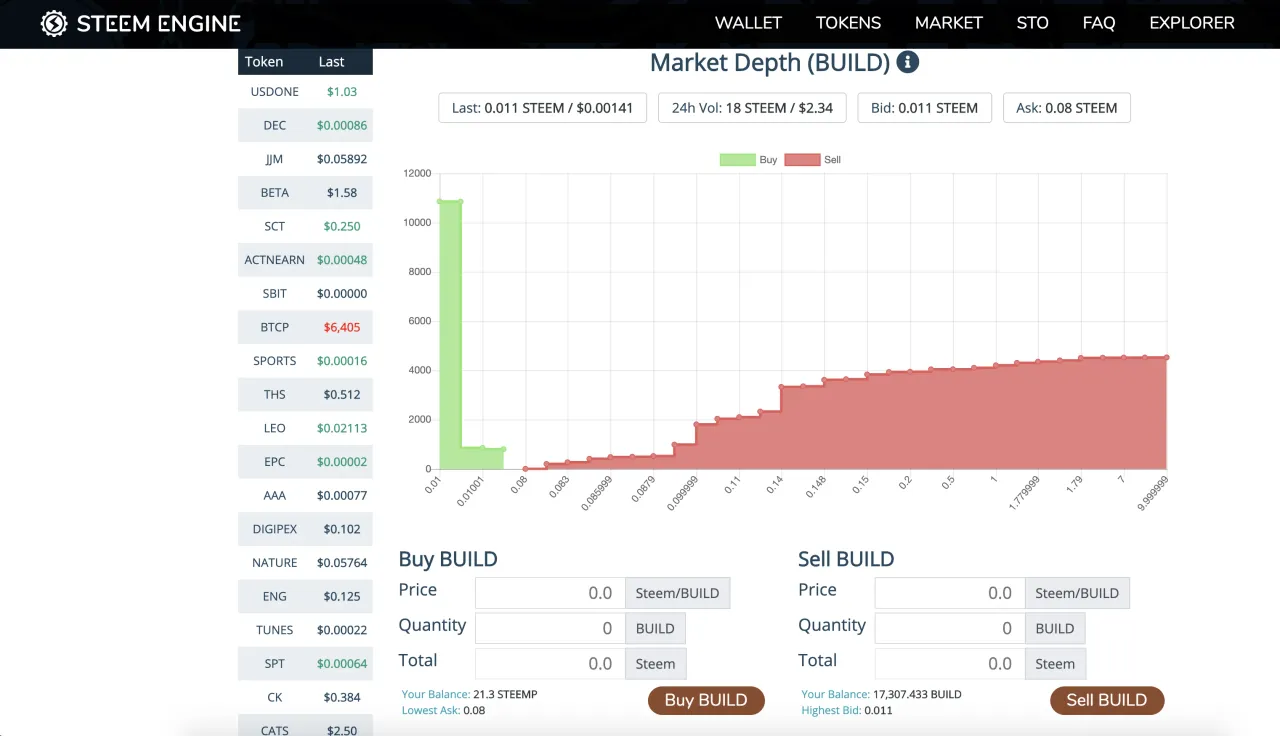Viewport: 1280px width, 736px height.
Task: Click the Steem/BUILD unit label under Buy Price
Action: (678, 593)
